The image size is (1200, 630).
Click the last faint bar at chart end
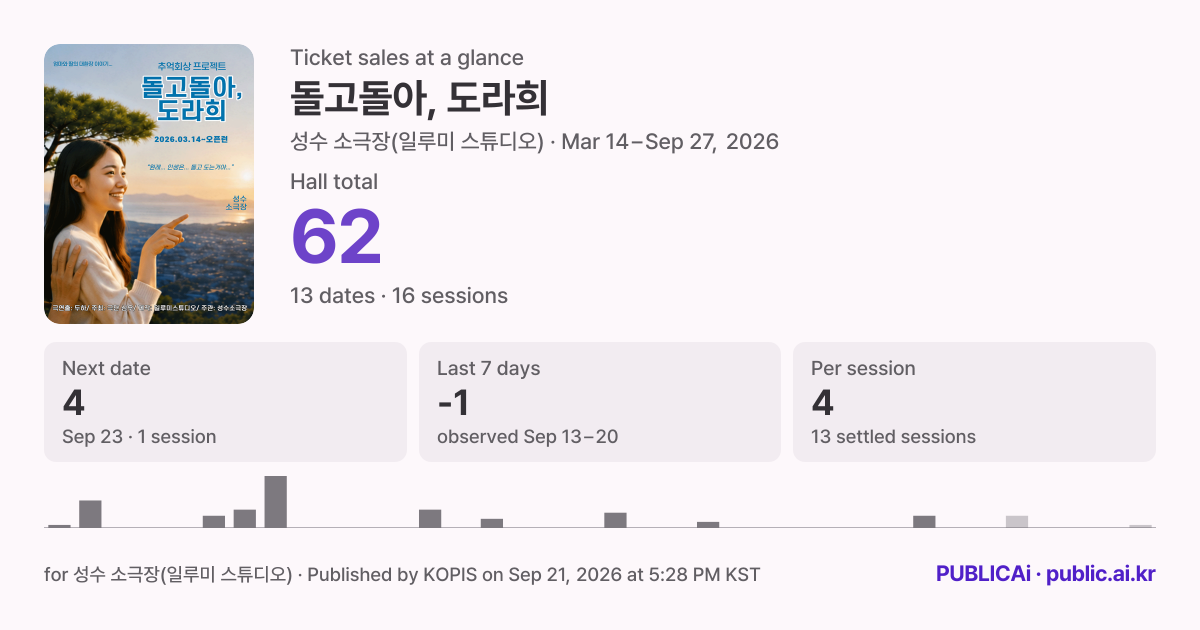point(1141,525)
